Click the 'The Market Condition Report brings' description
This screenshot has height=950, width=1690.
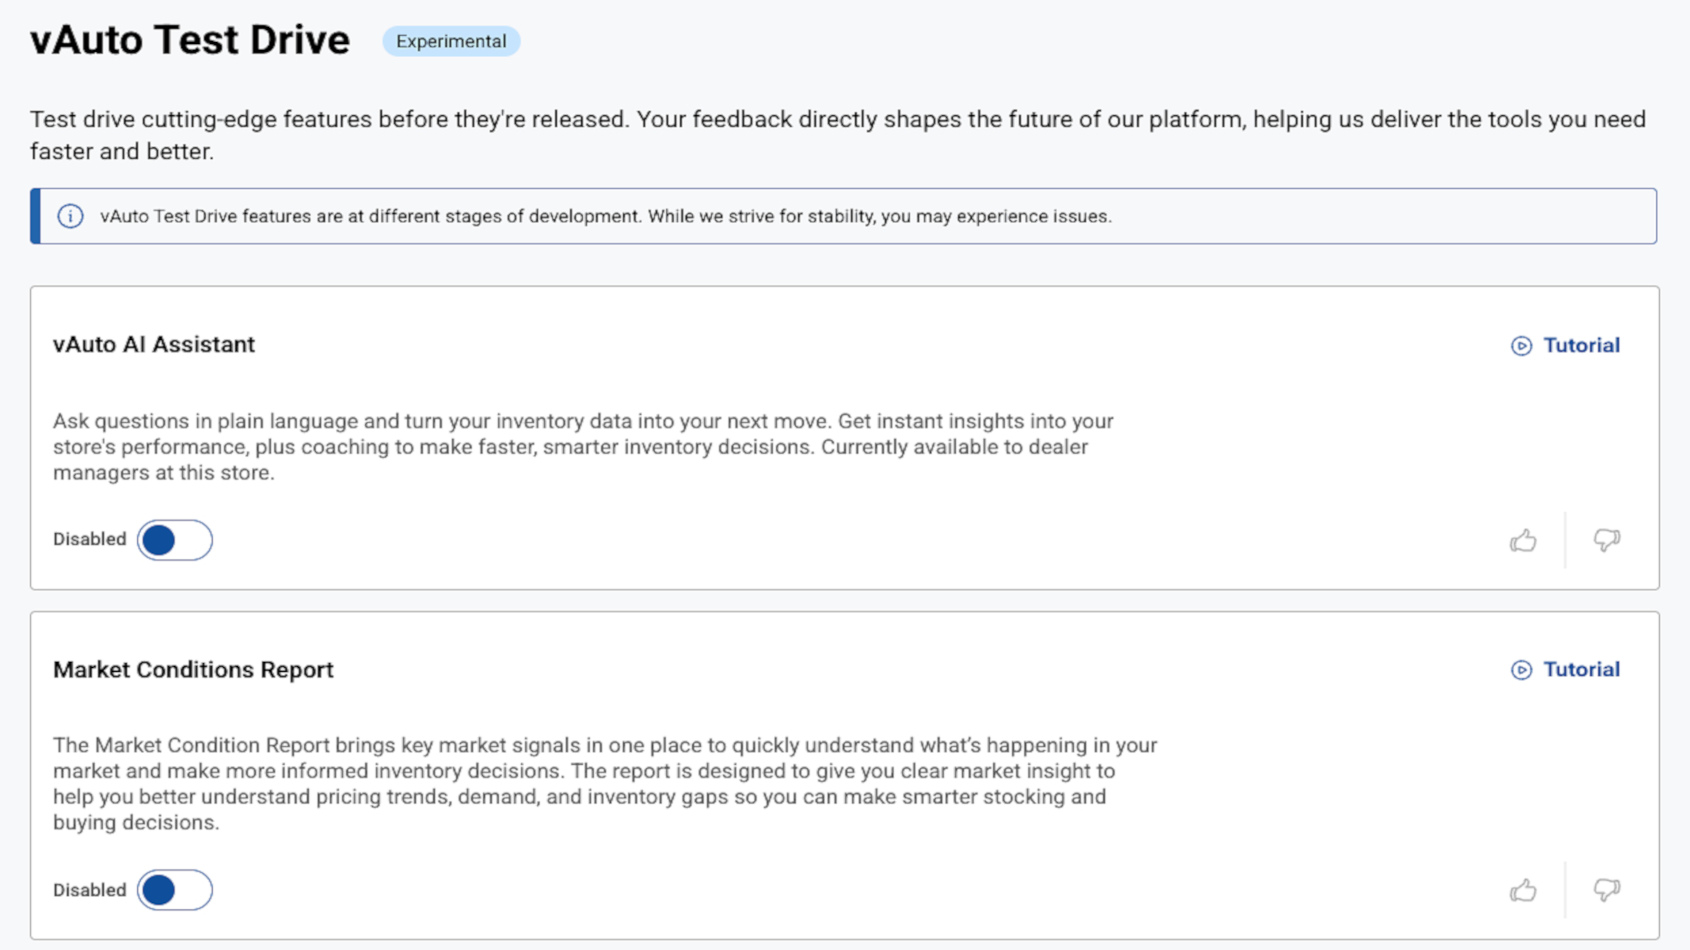(605, 784)
